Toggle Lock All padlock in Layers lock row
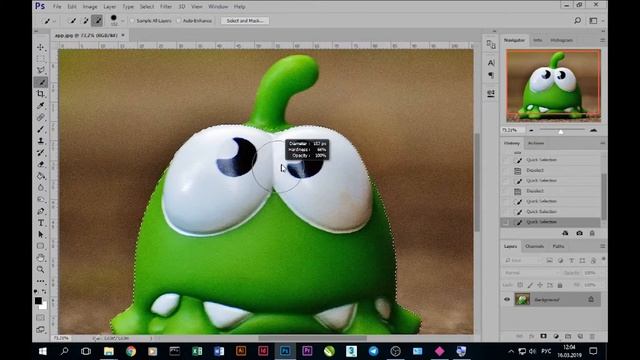The width and height of the screenshot is (640, 360). 560,285
